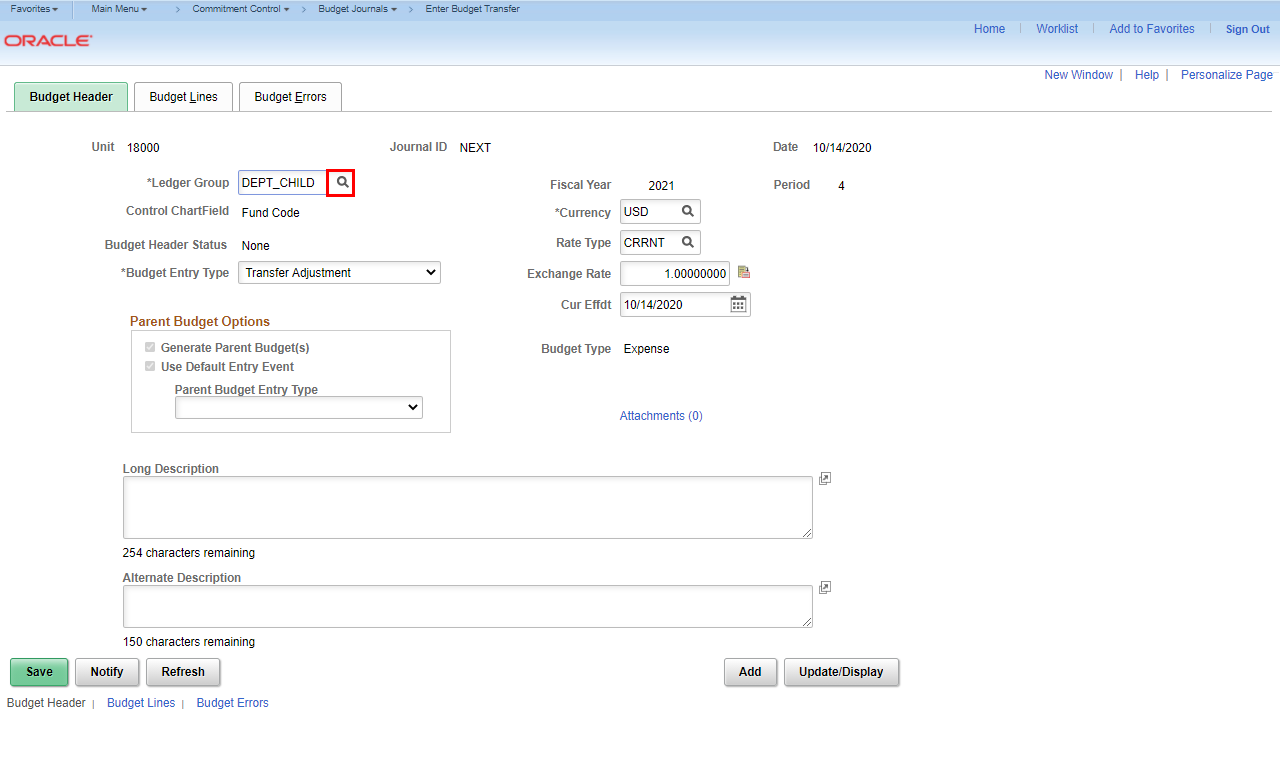
Task: Click the Update/Display button
Action: point(841,672)
